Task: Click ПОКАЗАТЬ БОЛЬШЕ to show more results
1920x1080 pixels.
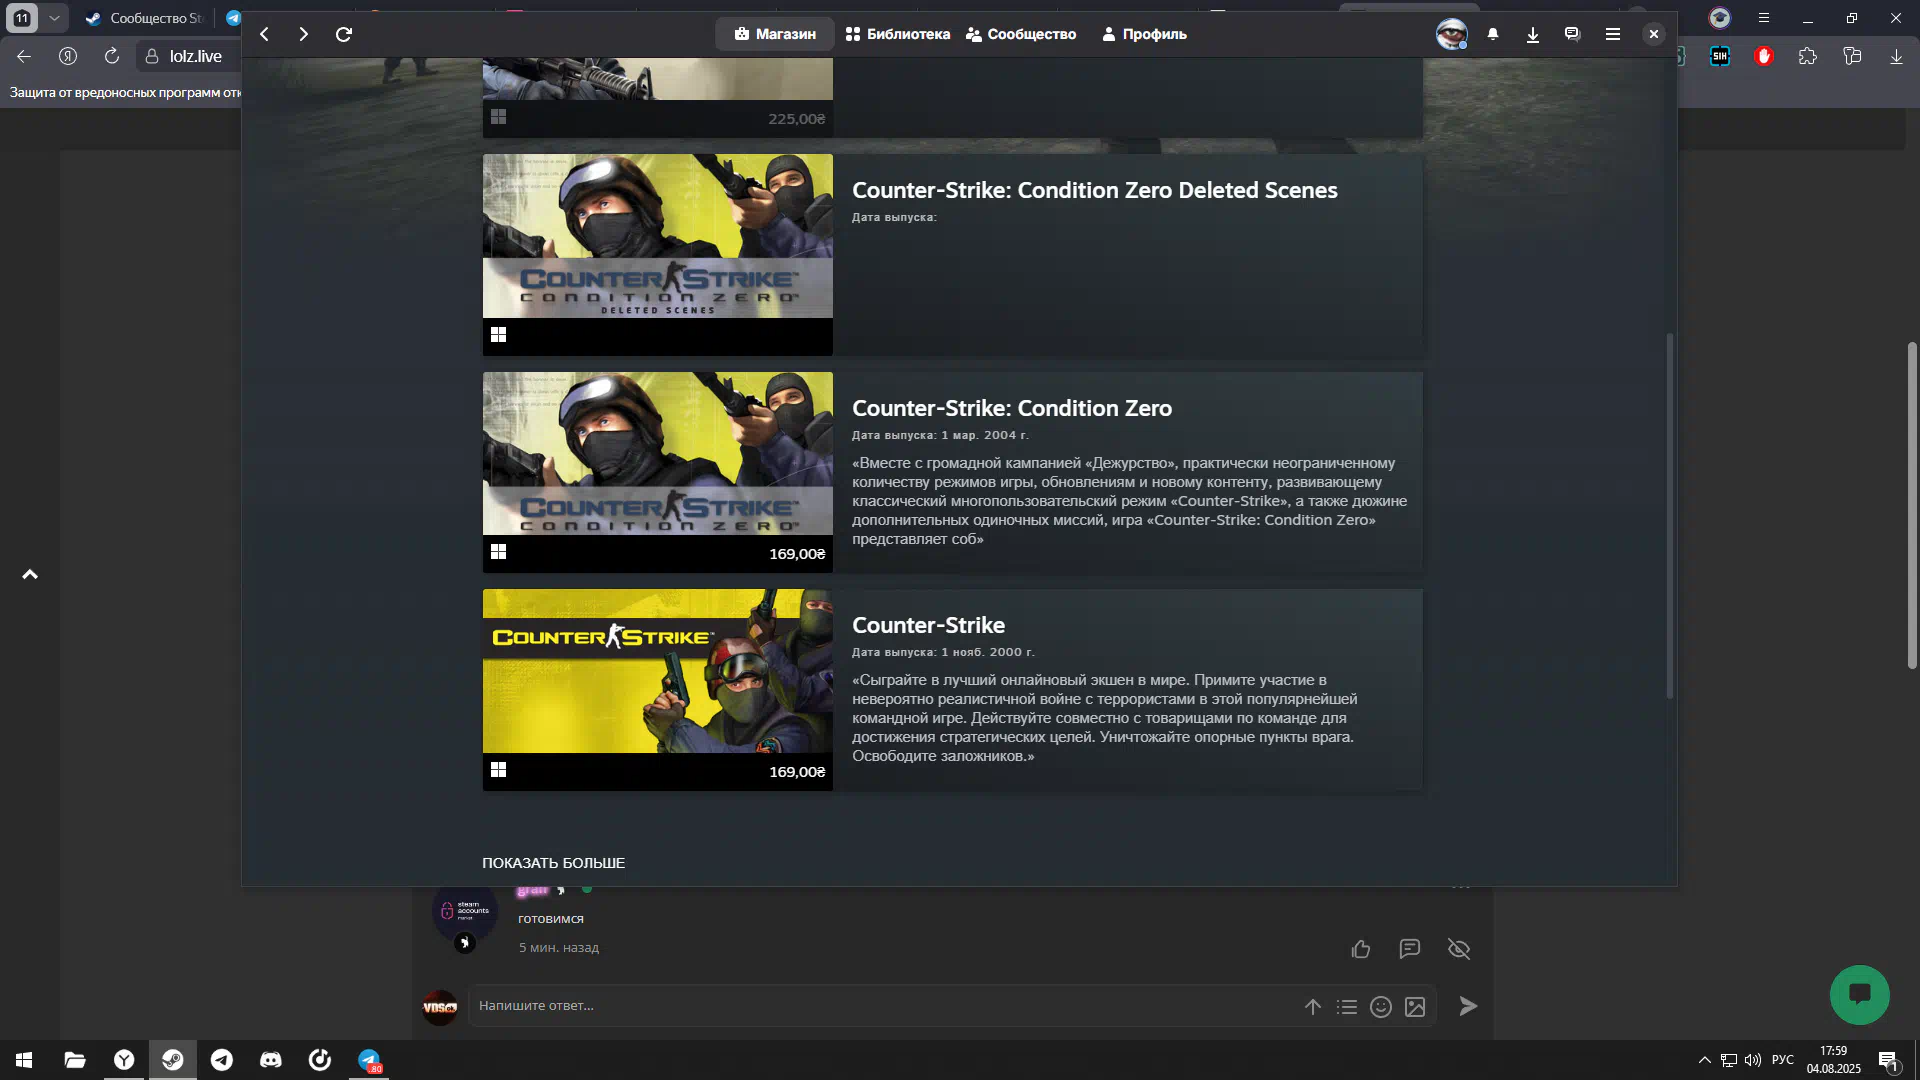Action: pos(553,863)
